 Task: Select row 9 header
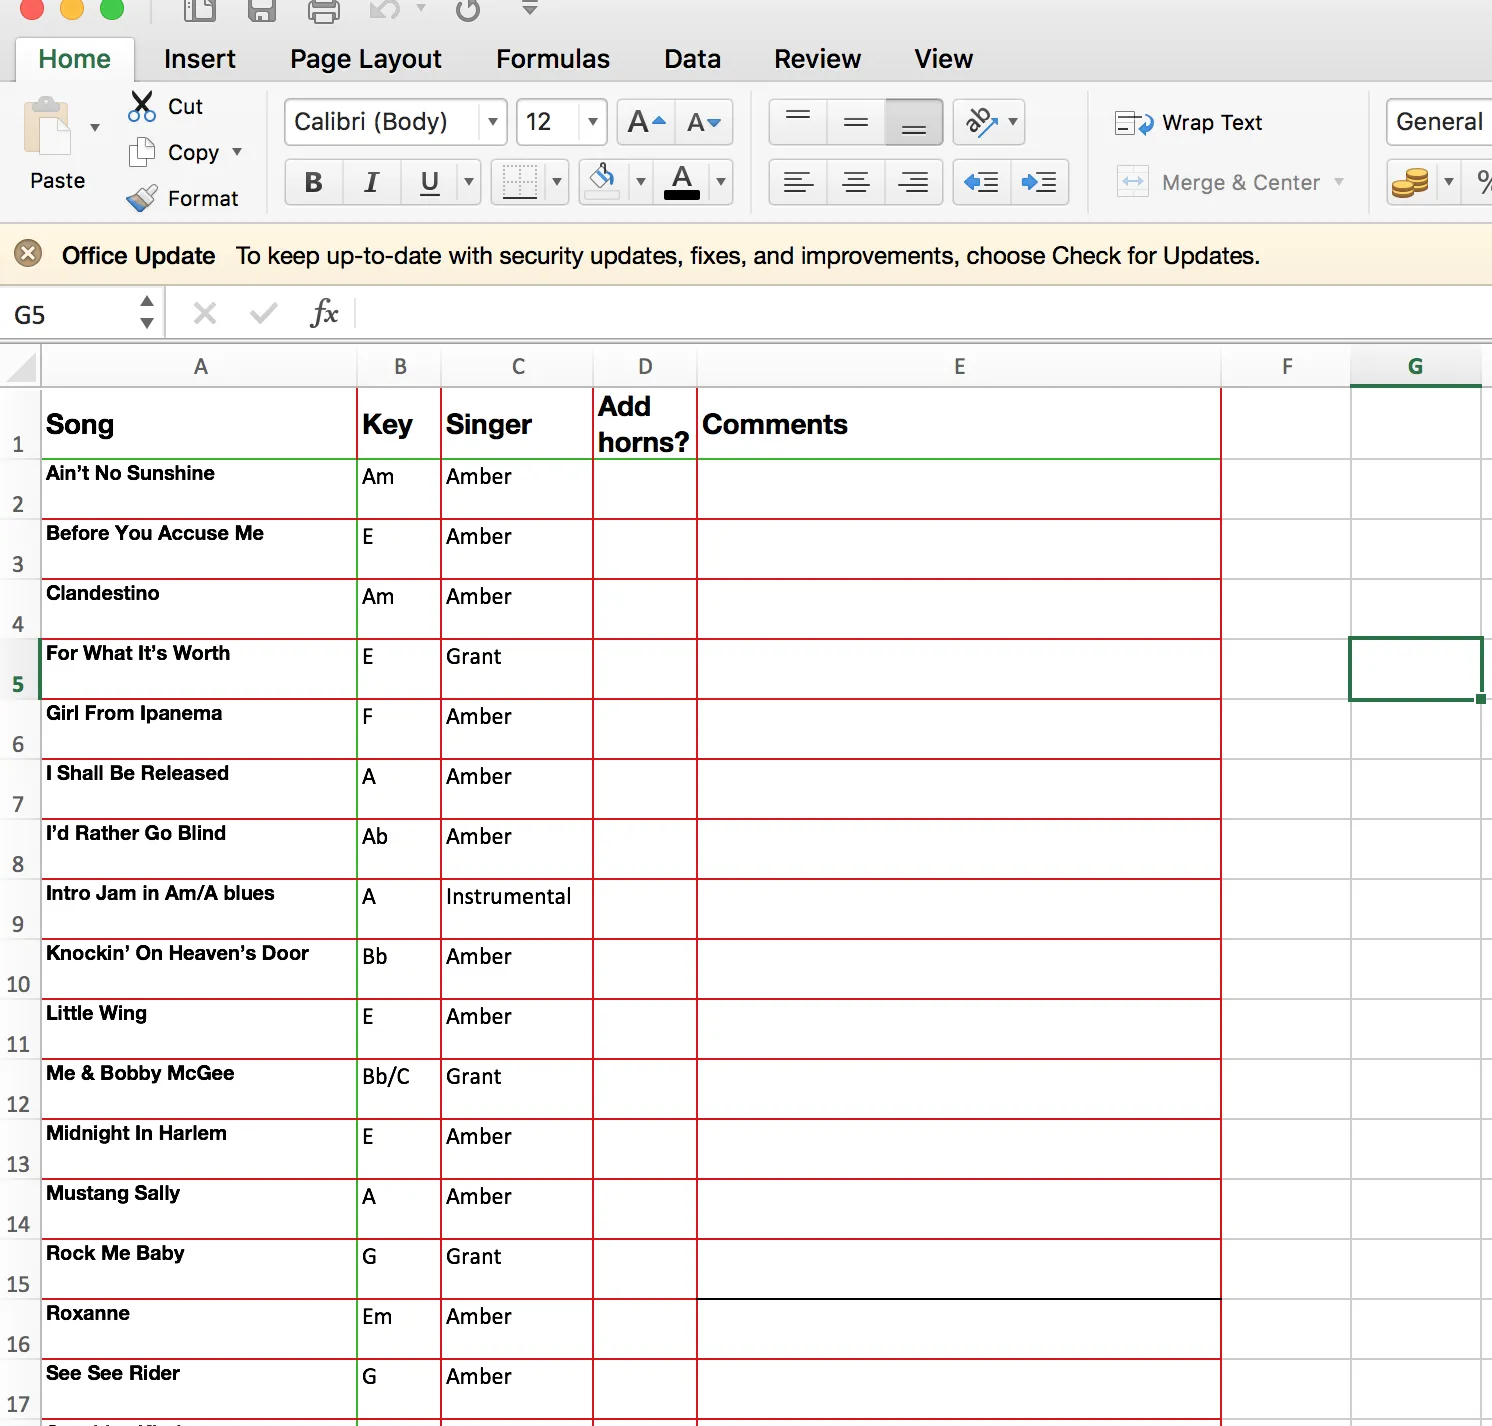tap(18, 910)
